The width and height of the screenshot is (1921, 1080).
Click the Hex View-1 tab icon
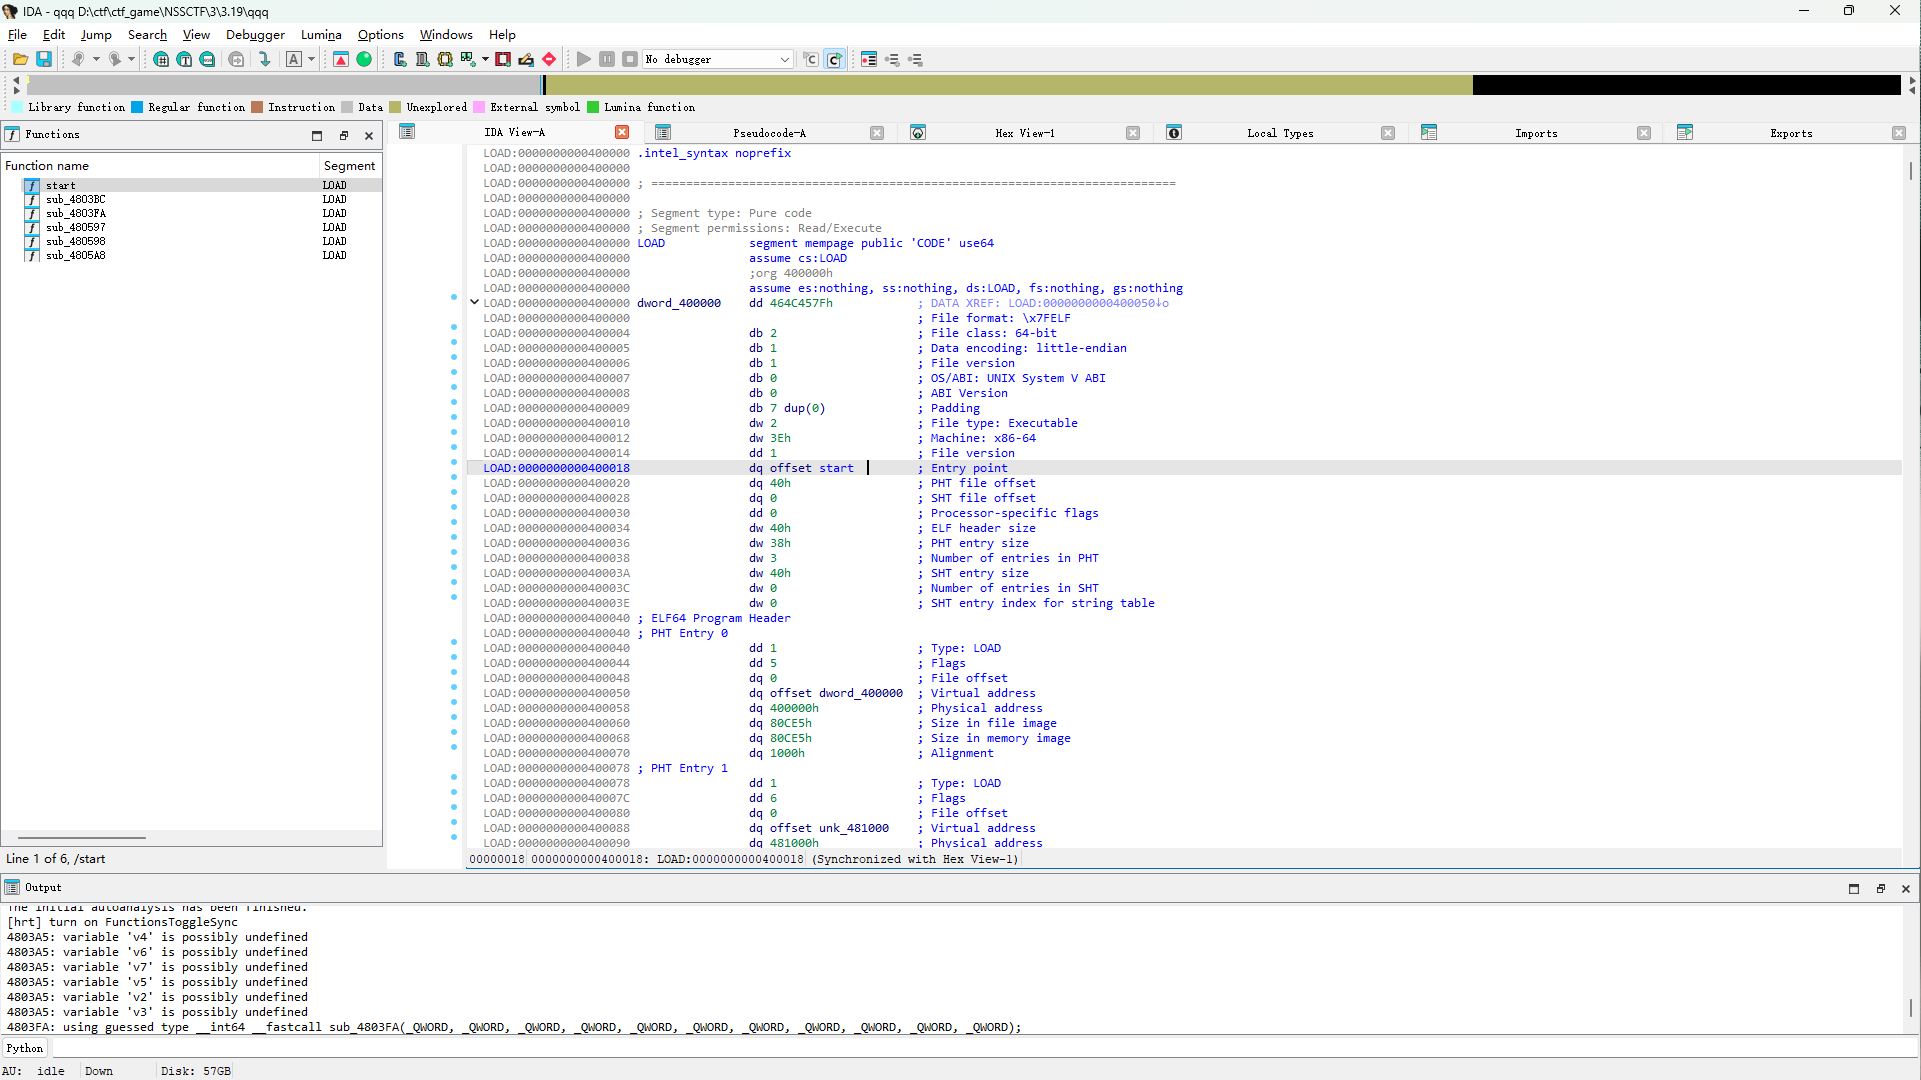pos(918,132)
